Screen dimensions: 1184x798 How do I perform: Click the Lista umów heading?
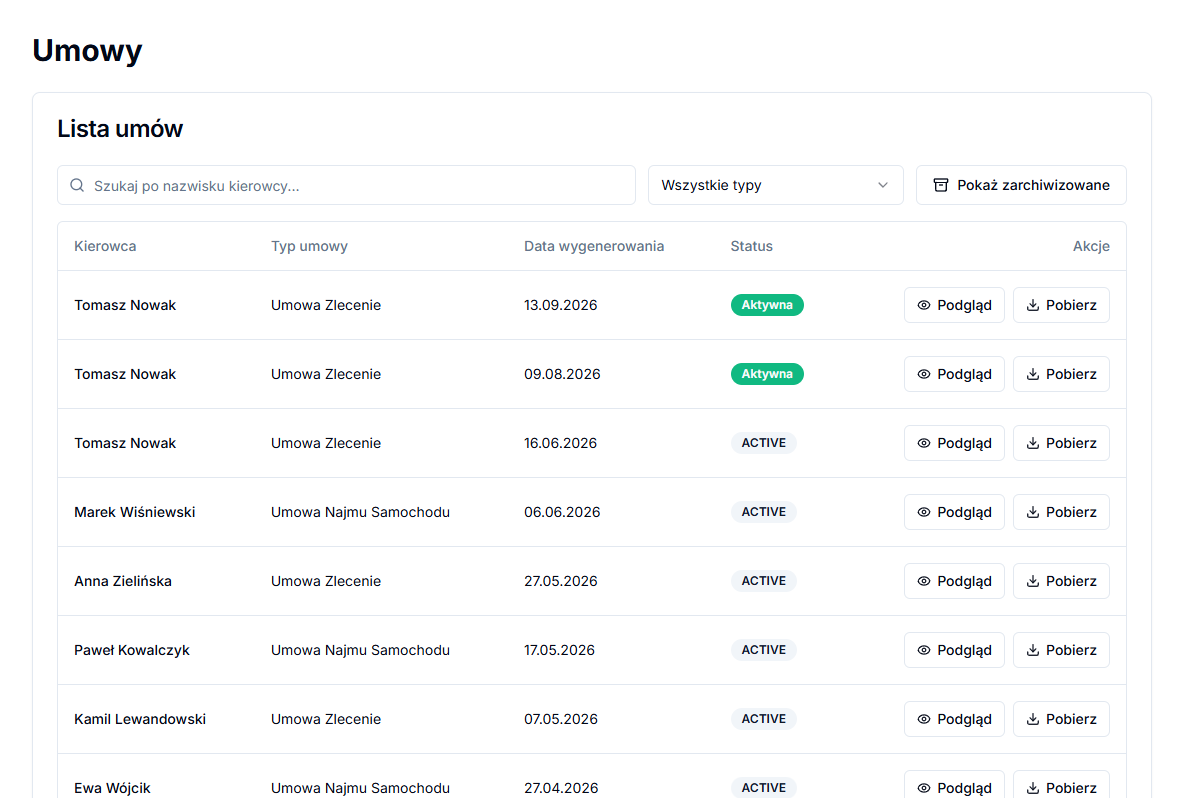point(120,129)
